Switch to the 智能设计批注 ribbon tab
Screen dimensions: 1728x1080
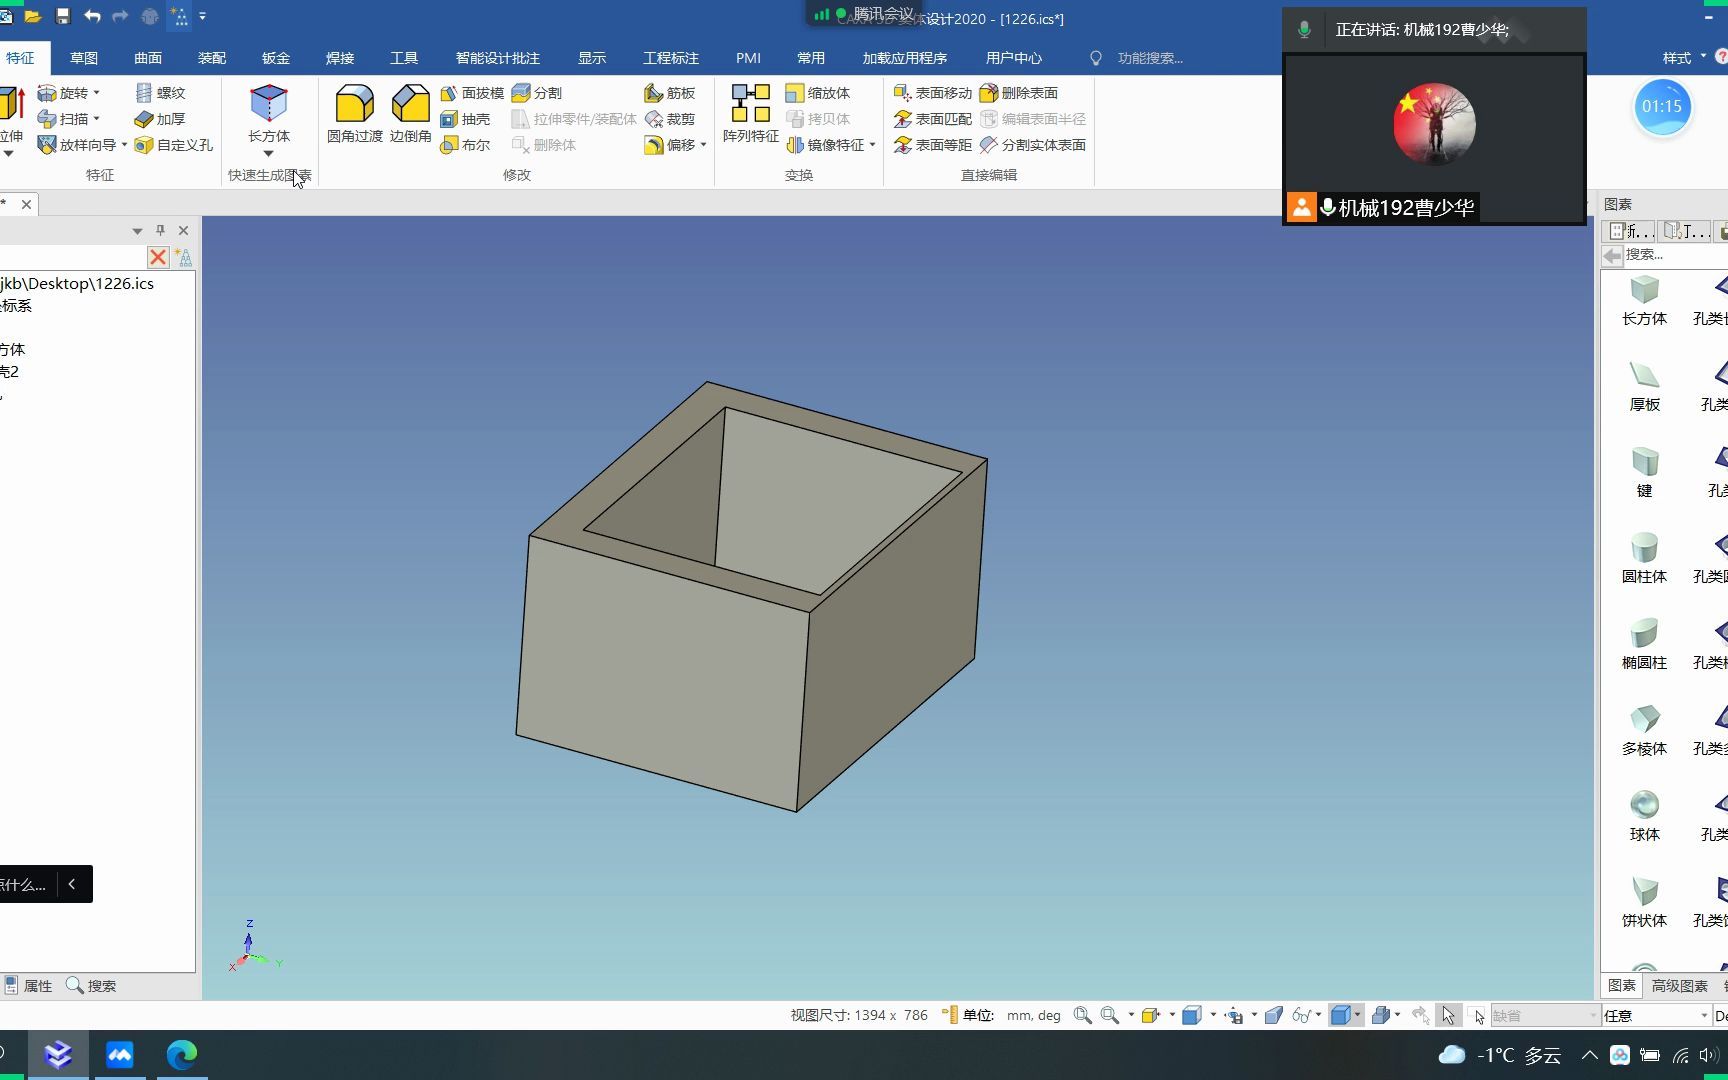tap(498, 58)
